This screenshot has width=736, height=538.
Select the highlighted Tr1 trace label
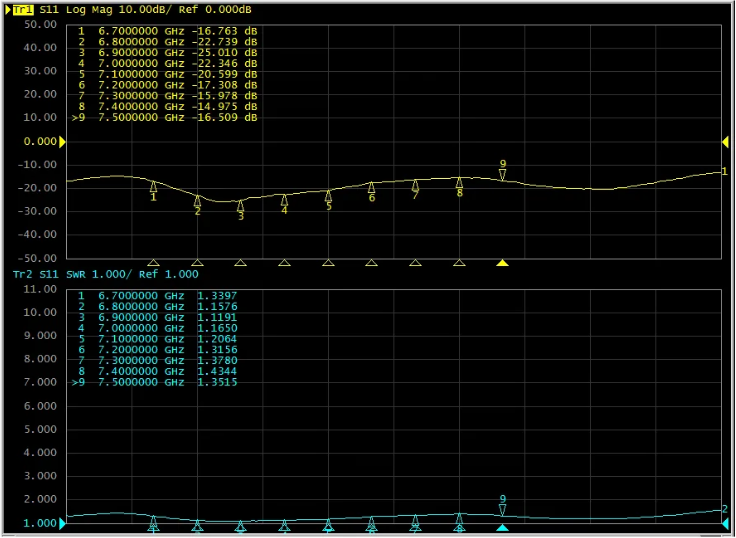(x=23, y=10)
